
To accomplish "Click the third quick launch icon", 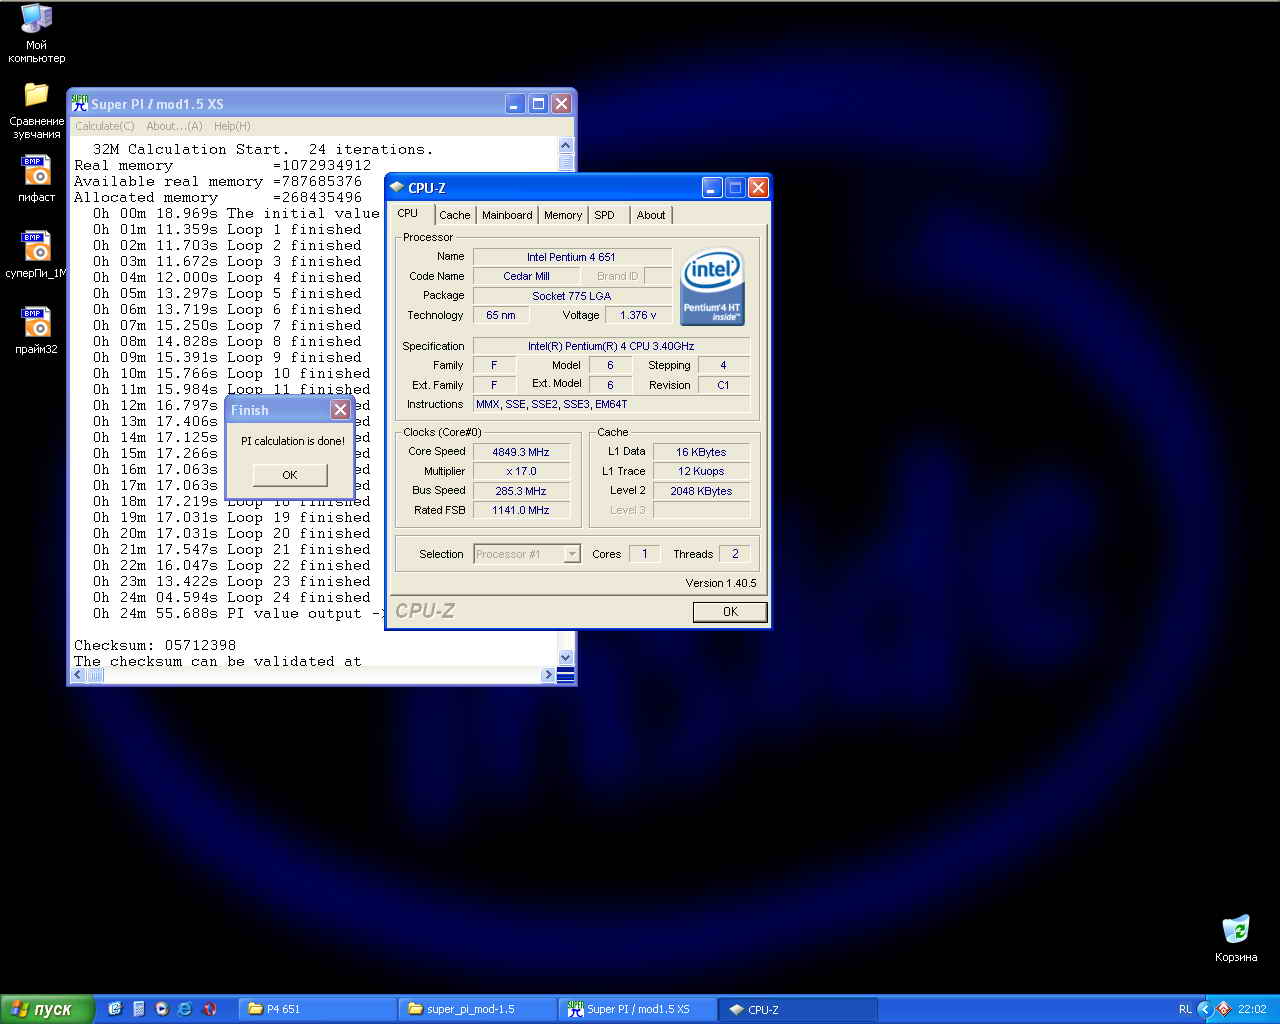I will tap(162, 1009).
